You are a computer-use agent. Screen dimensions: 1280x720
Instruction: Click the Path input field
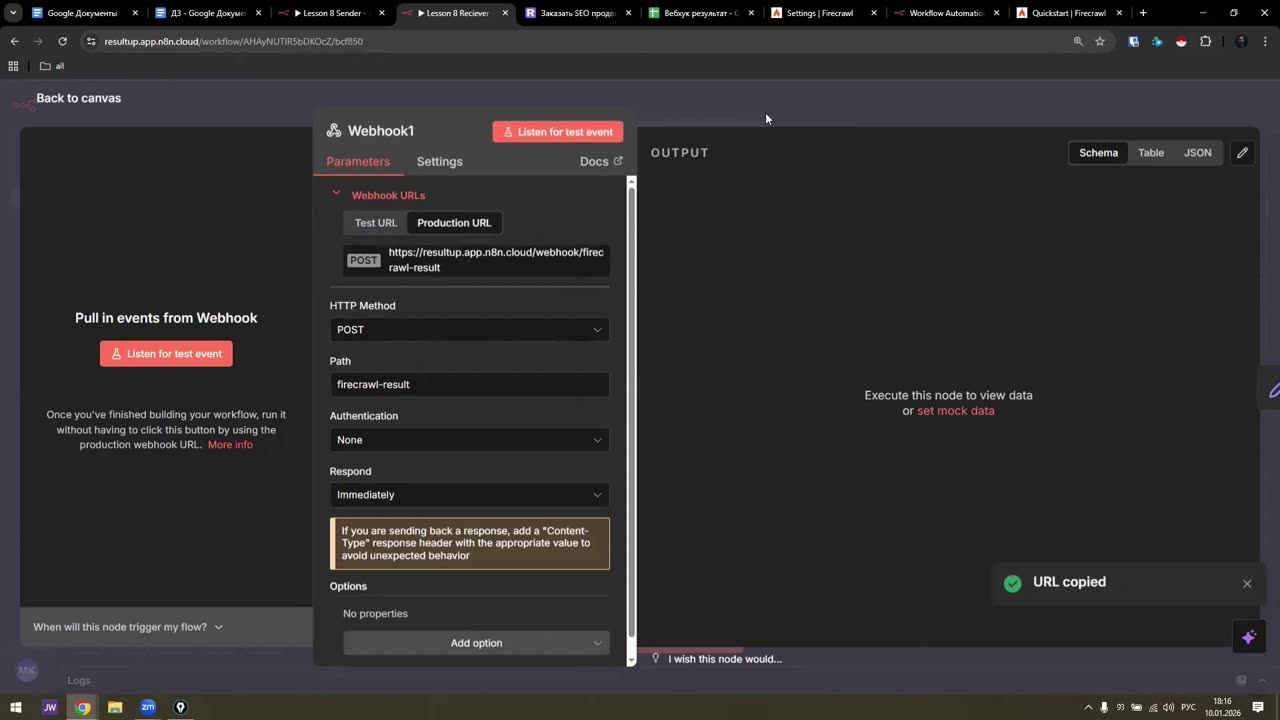469,385
